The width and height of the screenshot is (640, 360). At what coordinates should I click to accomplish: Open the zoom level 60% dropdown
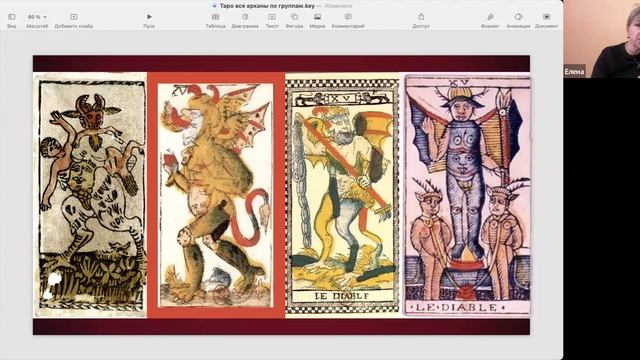coord(37,17)
